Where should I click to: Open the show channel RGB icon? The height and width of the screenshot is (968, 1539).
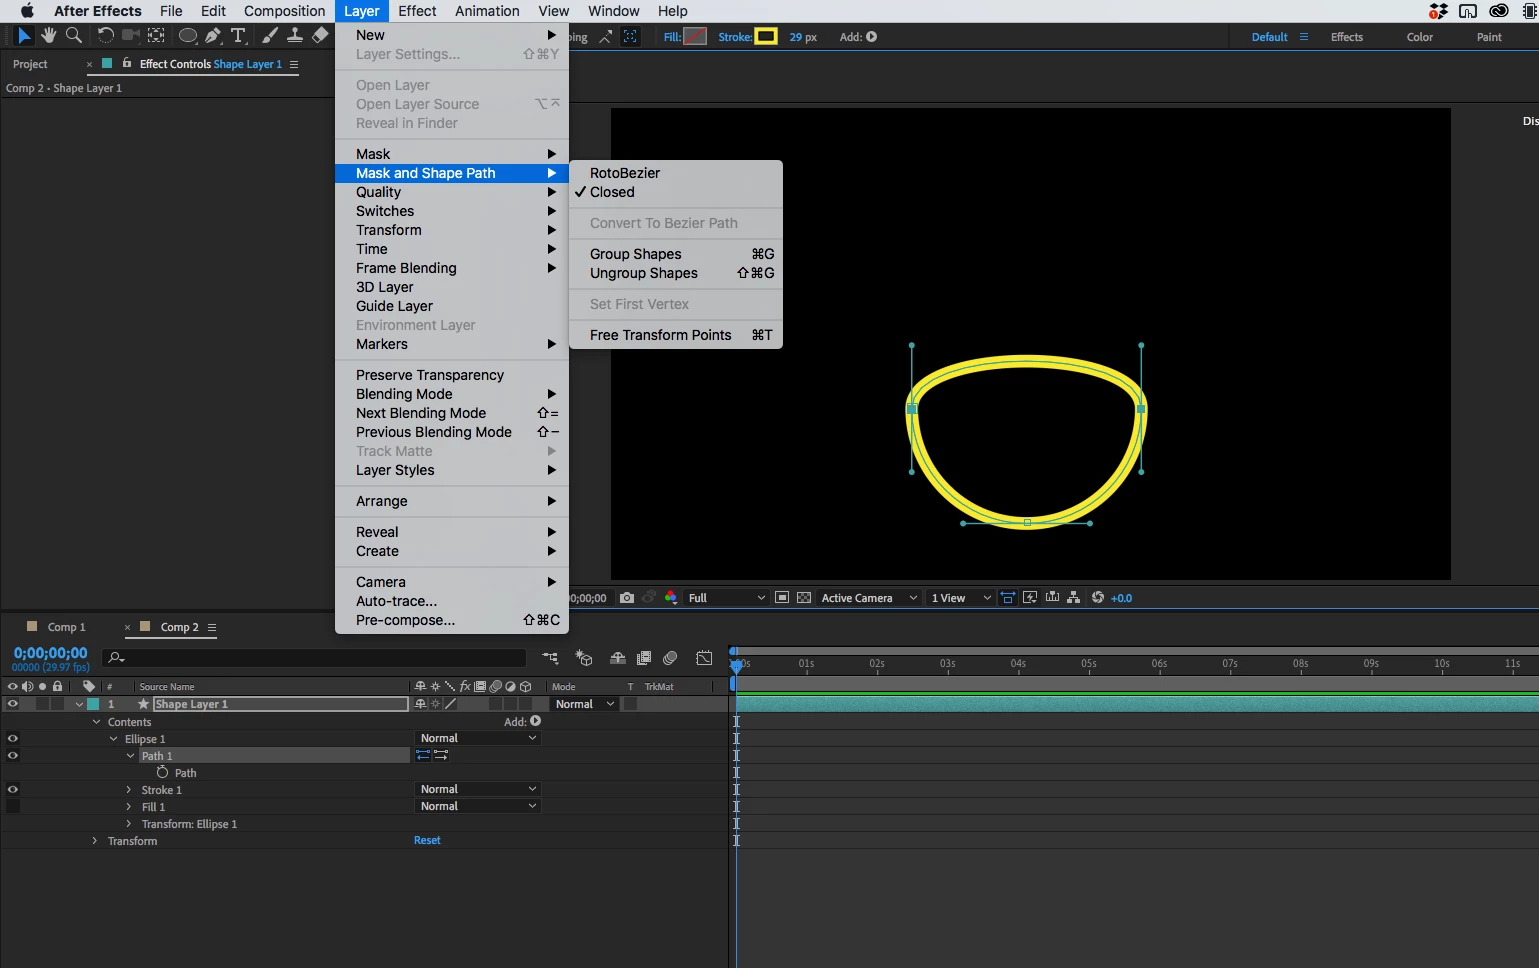point(670,598)
